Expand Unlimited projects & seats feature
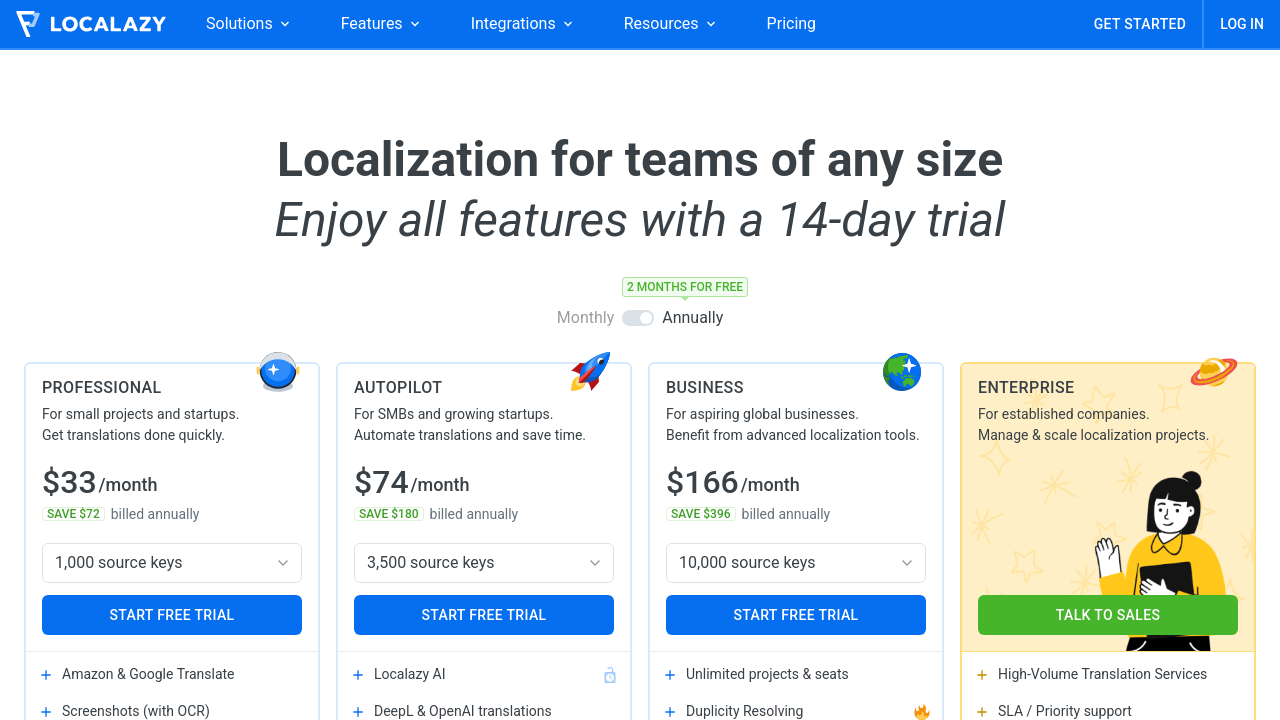 pos(757,675)
